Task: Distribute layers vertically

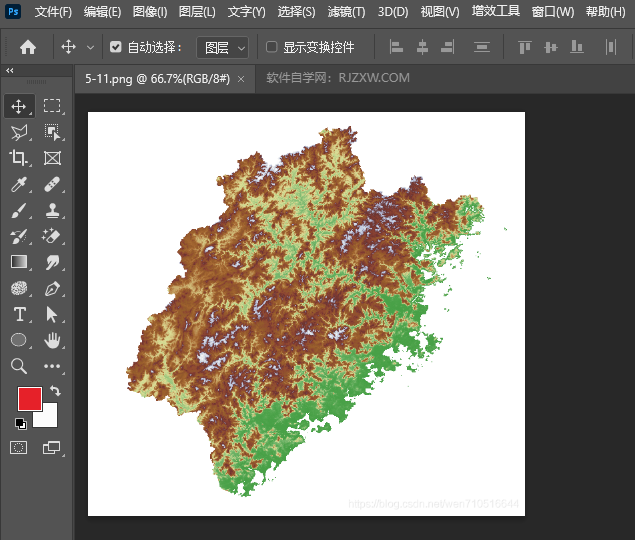Action: coord(482,47)
